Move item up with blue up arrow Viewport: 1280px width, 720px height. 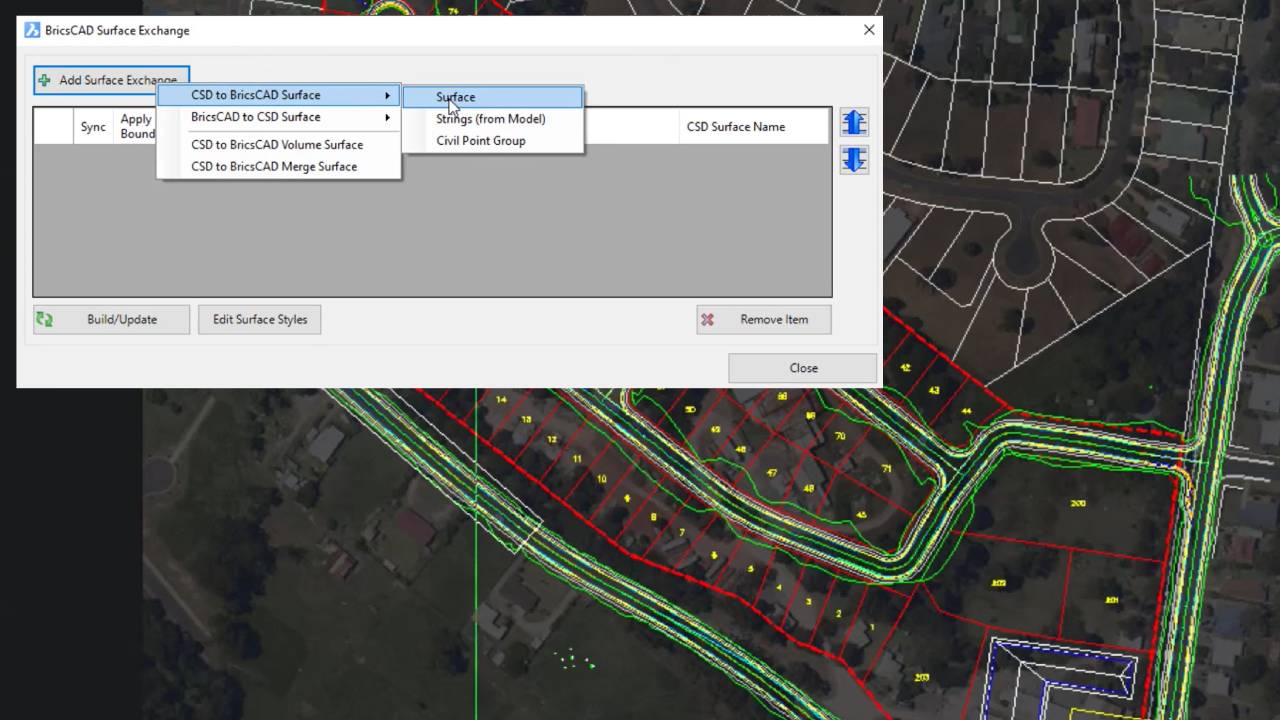tap(854, 122)
